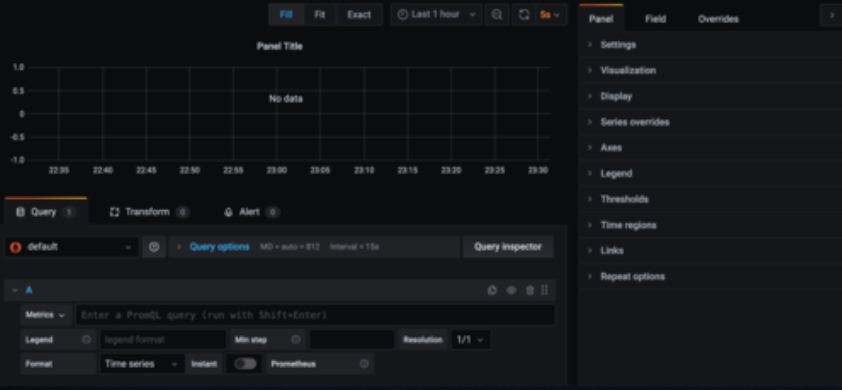
Task: Delete query A with the trash icon
Action: click(x=530, y=290)
